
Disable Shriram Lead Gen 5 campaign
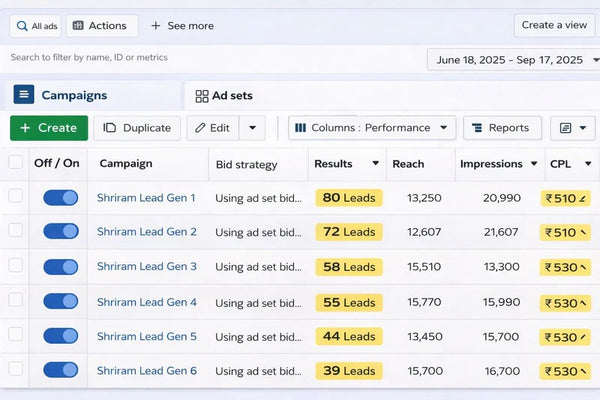pyautogui.click(x=60, y=336)
